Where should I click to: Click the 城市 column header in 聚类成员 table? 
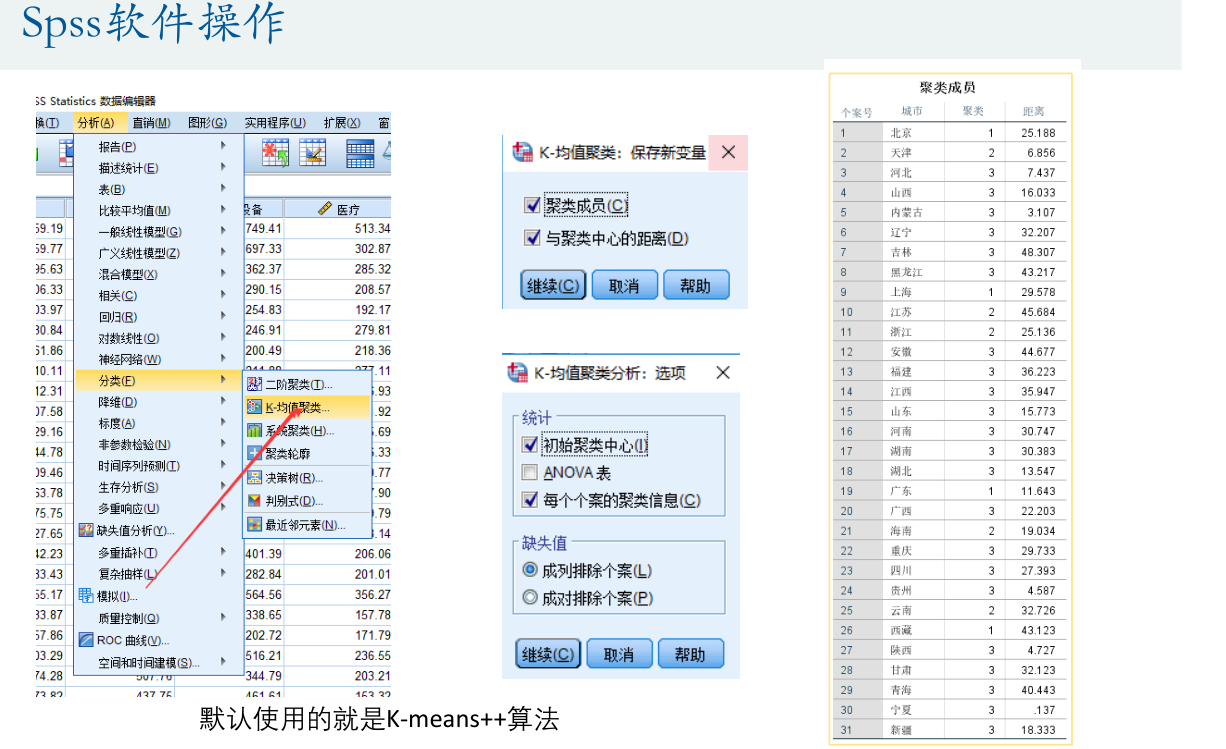911,111
